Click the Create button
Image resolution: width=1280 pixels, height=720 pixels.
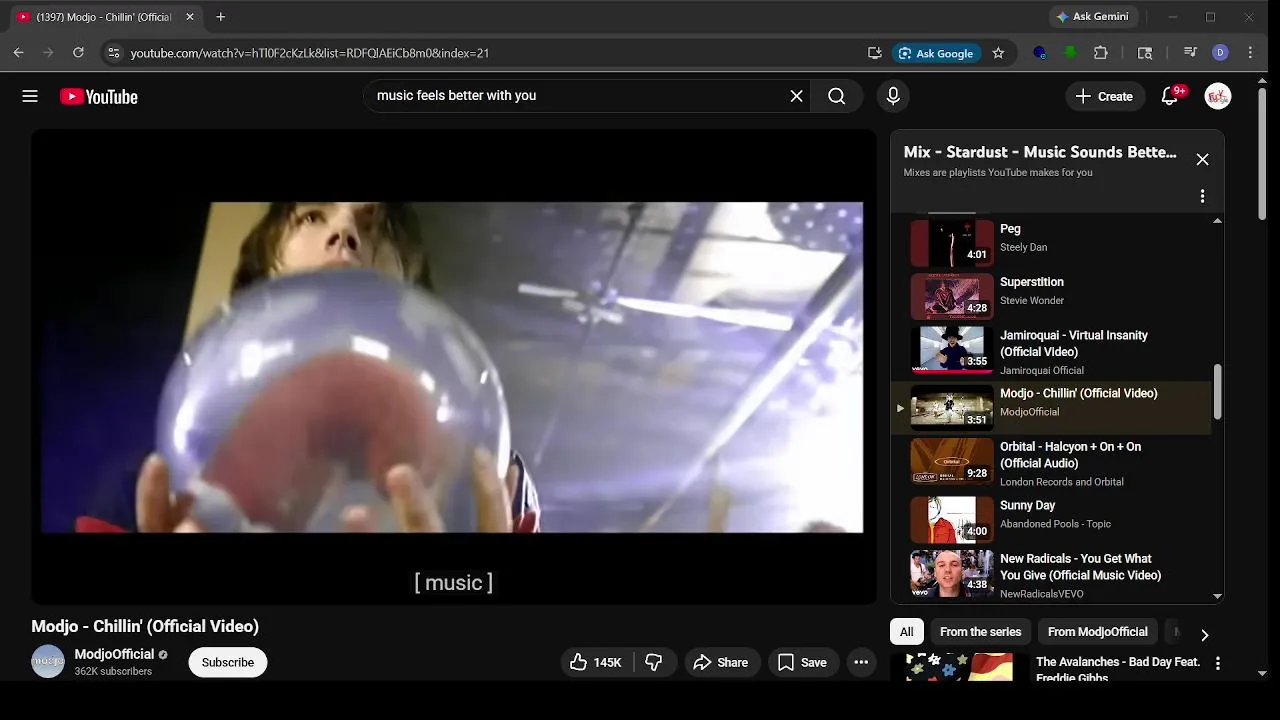[1105, 96]
